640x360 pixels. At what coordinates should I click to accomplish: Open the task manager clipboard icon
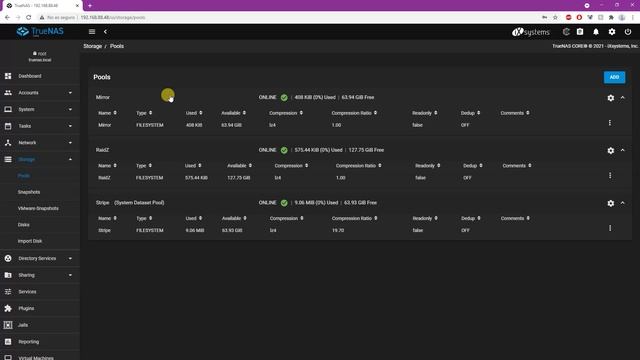tap(580, 31)
